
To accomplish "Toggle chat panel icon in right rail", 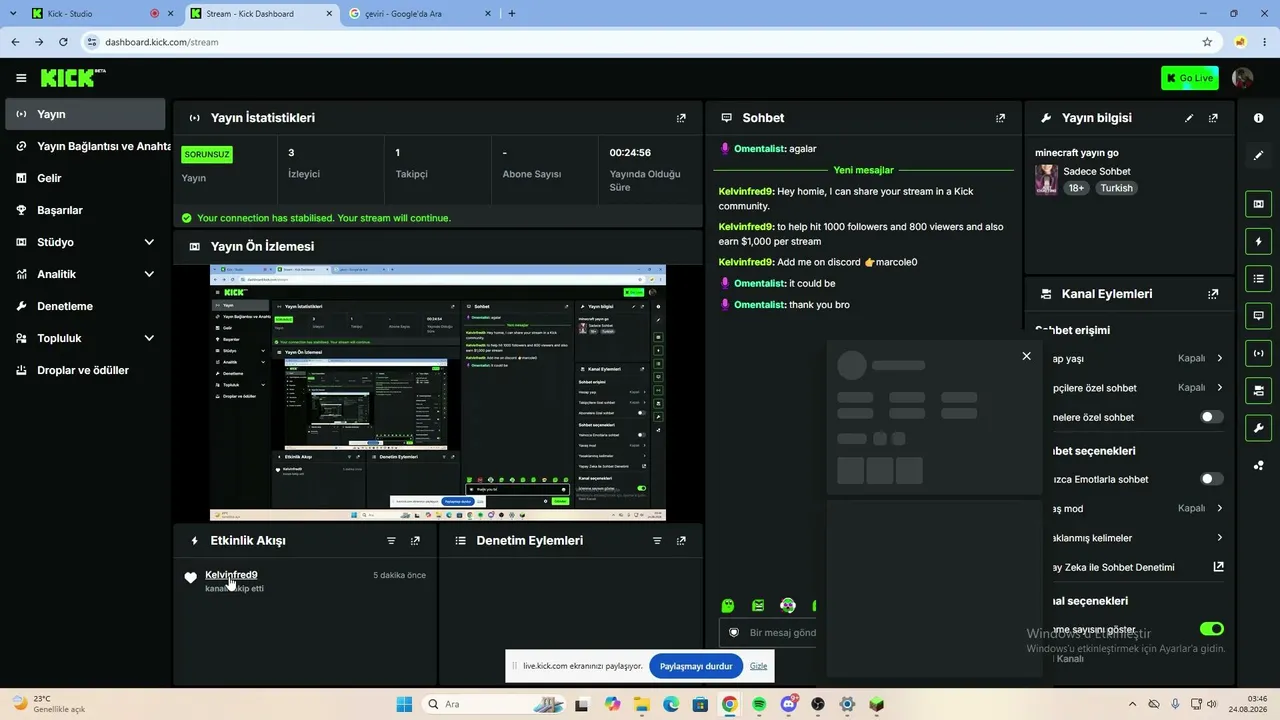I will pos(1258,315).
